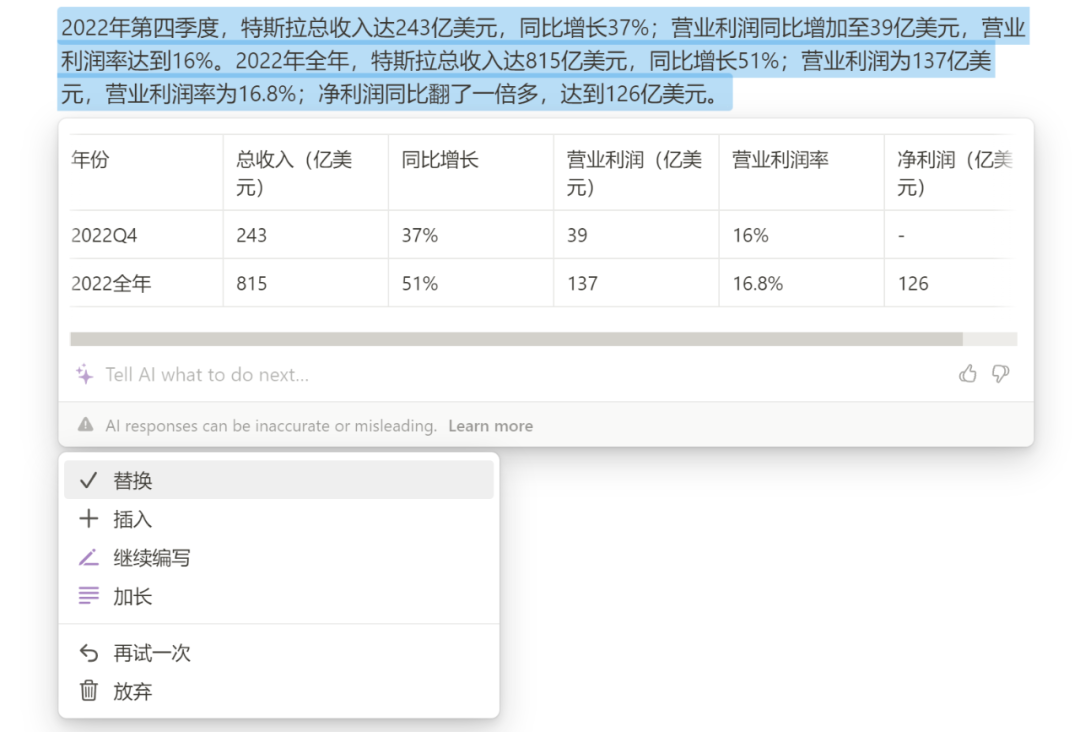Click the highlighted paragraph about 特斯拉总收入

point(543,61)
